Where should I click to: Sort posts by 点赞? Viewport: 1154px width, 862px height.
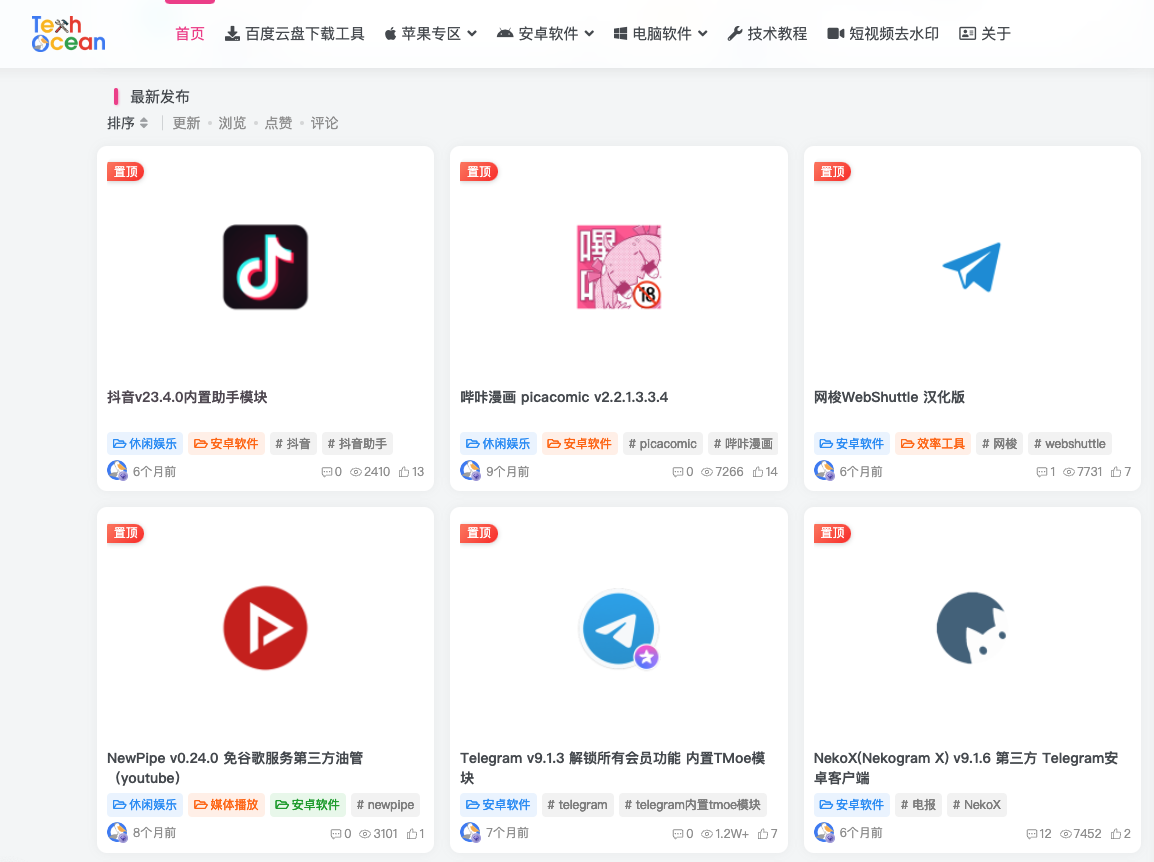278,123
